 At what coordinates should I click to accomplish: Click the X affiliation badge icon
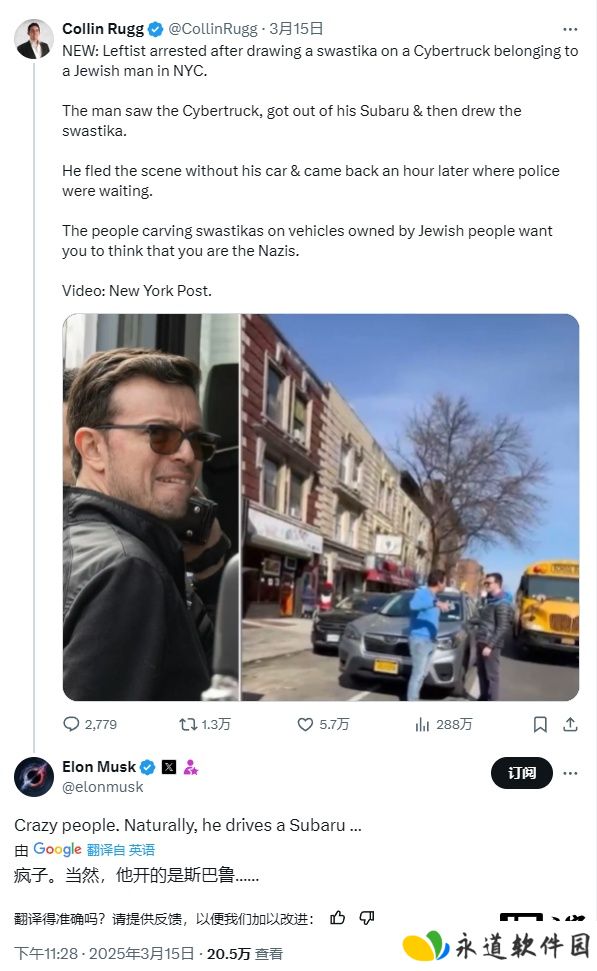pos(168,767)
